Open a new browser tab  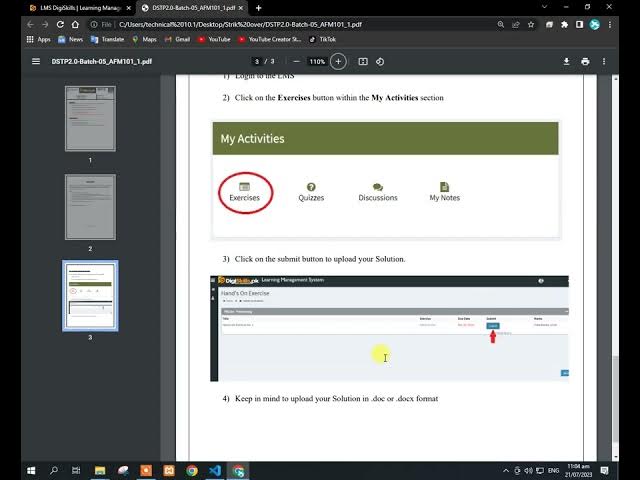[x=258, y=8]
